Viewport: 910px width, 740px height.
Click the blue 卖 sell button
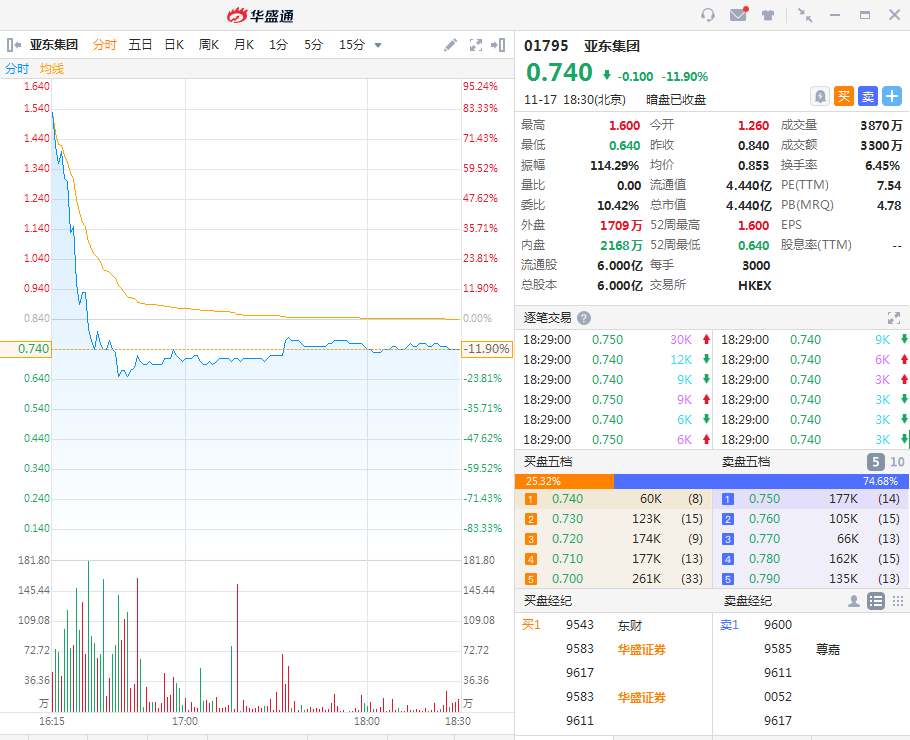[x=868, y=96]
